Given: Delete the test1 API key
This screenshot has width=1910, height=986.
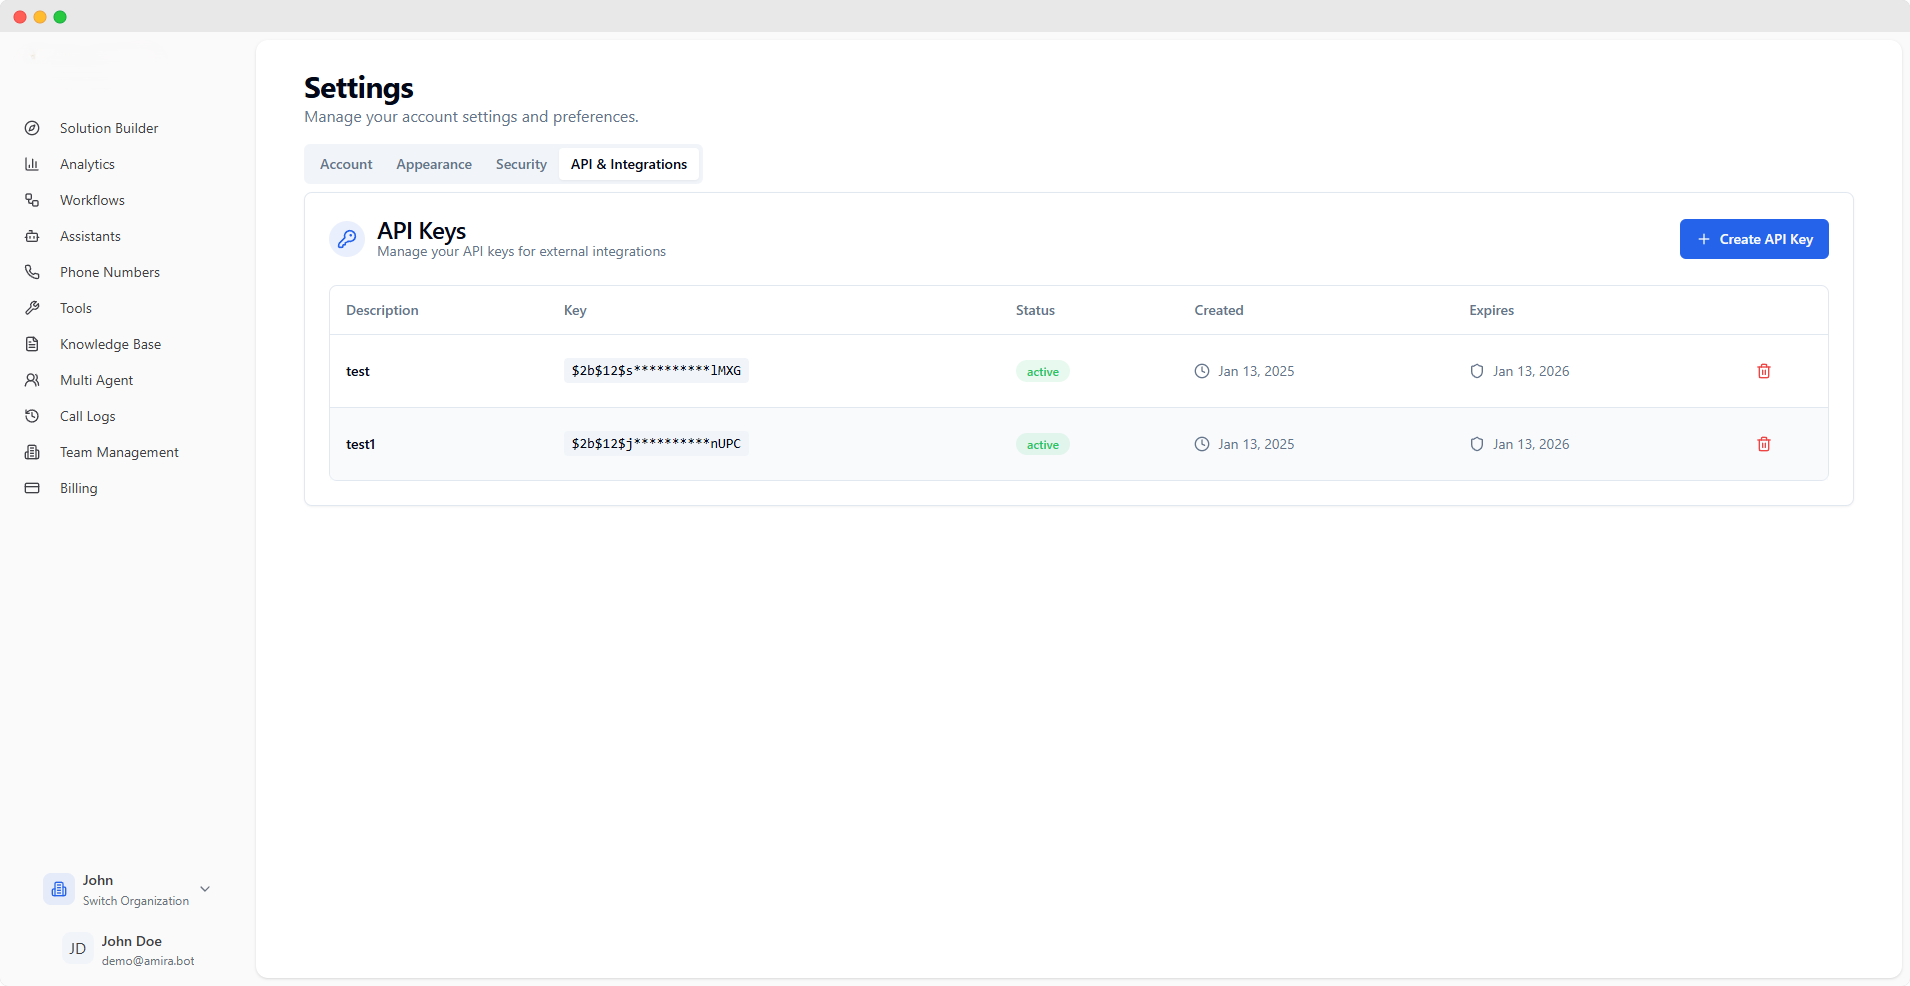Looking at the screenshot, I should [x=1763, y=444].
